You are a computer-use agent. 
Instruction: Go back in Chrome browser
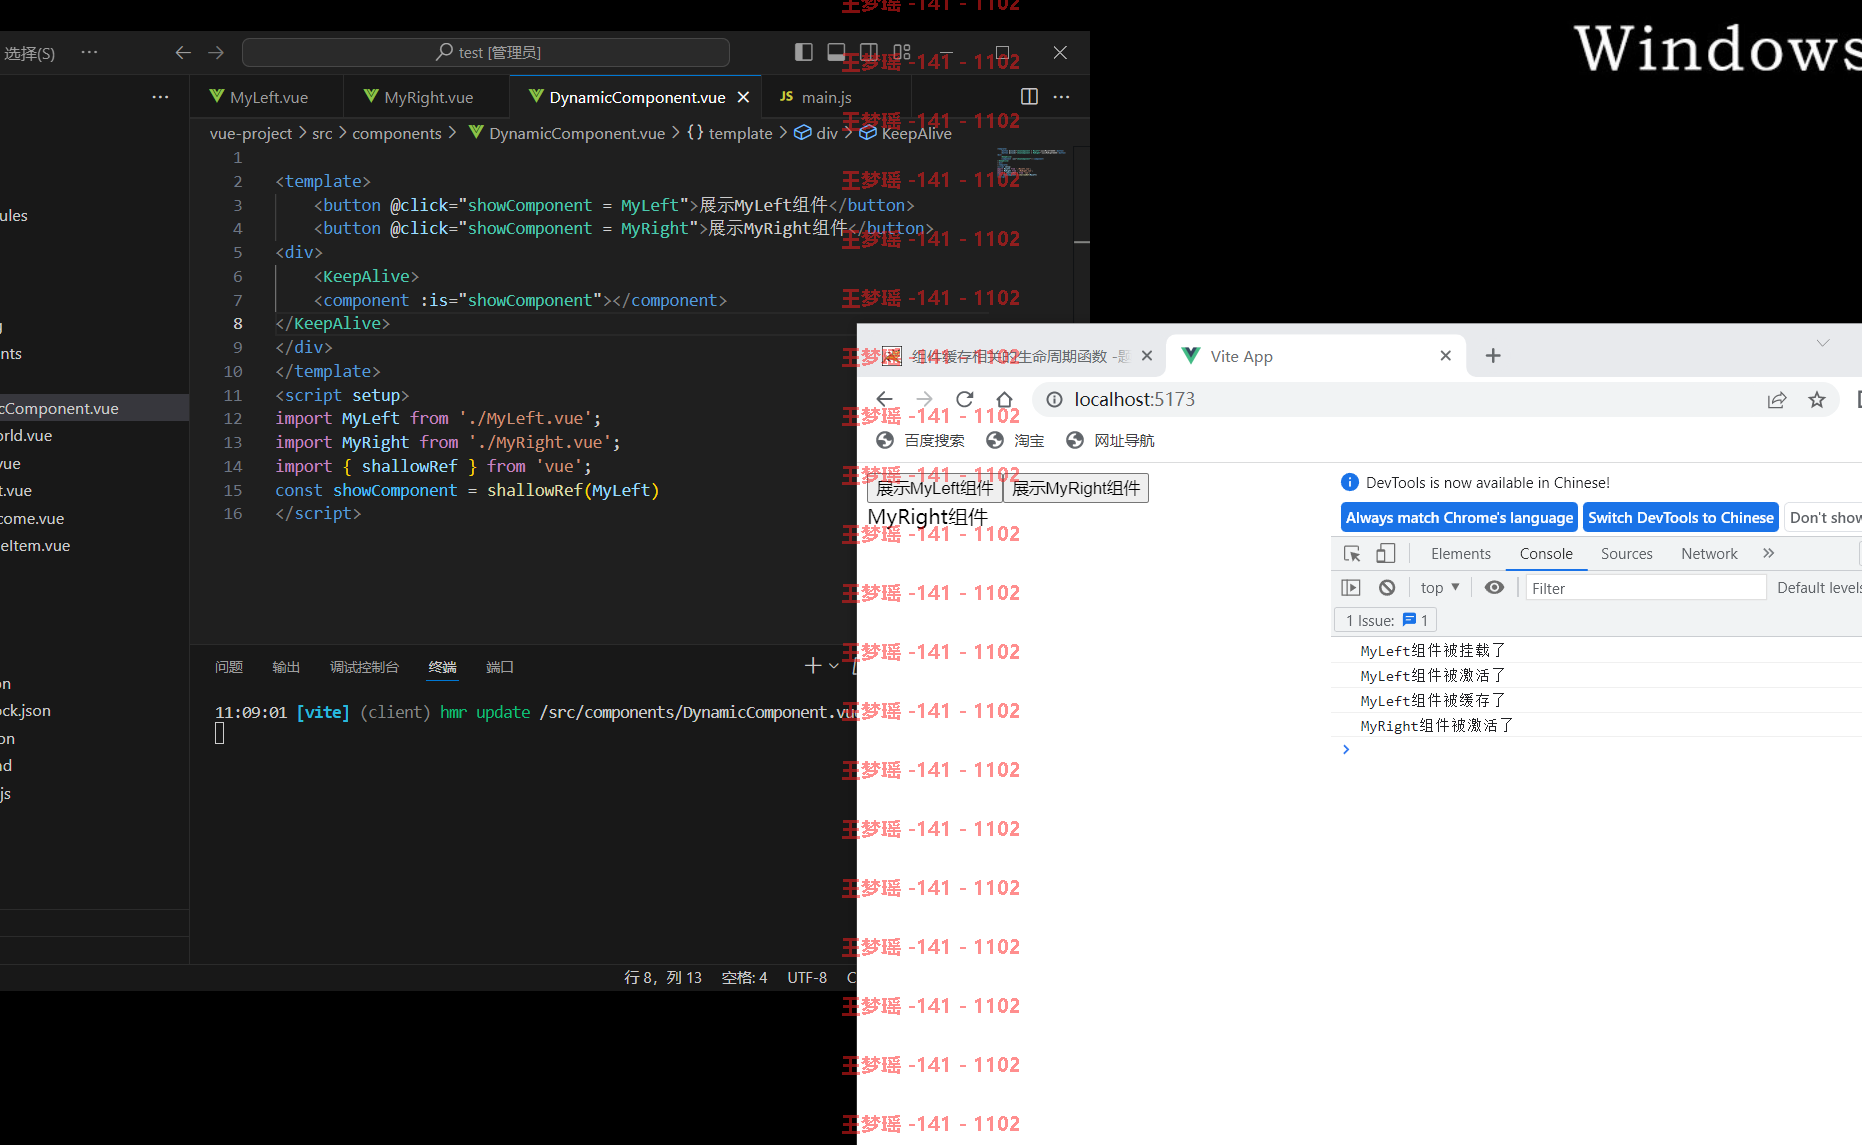click(884, 400)
